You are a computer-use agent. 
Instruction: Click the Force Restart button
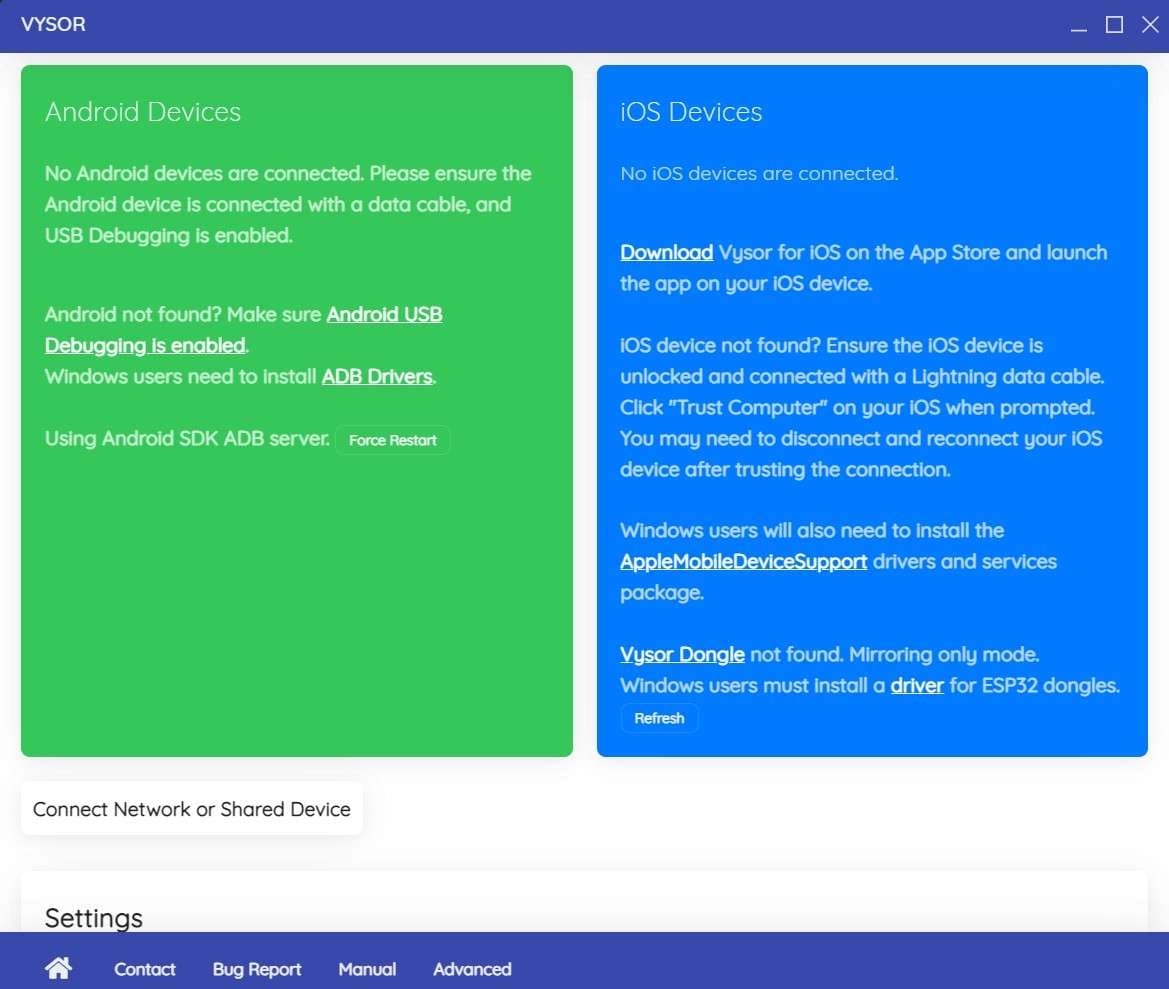click(393, 440)
